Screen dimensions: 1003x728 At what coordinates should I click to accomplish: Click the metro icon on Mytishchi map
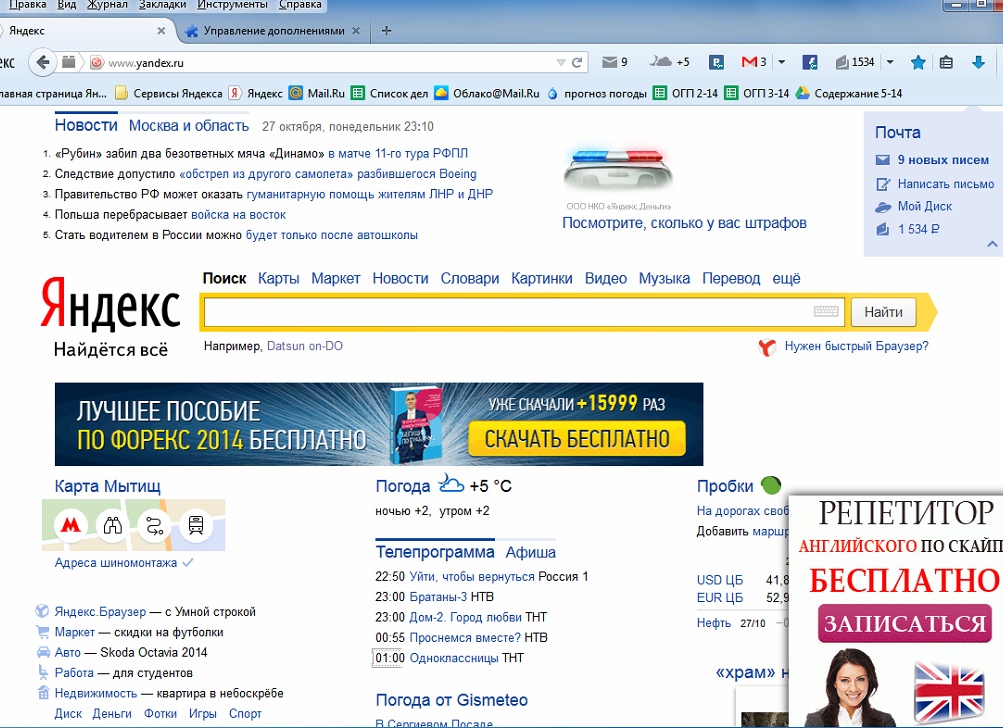[70, 526]
